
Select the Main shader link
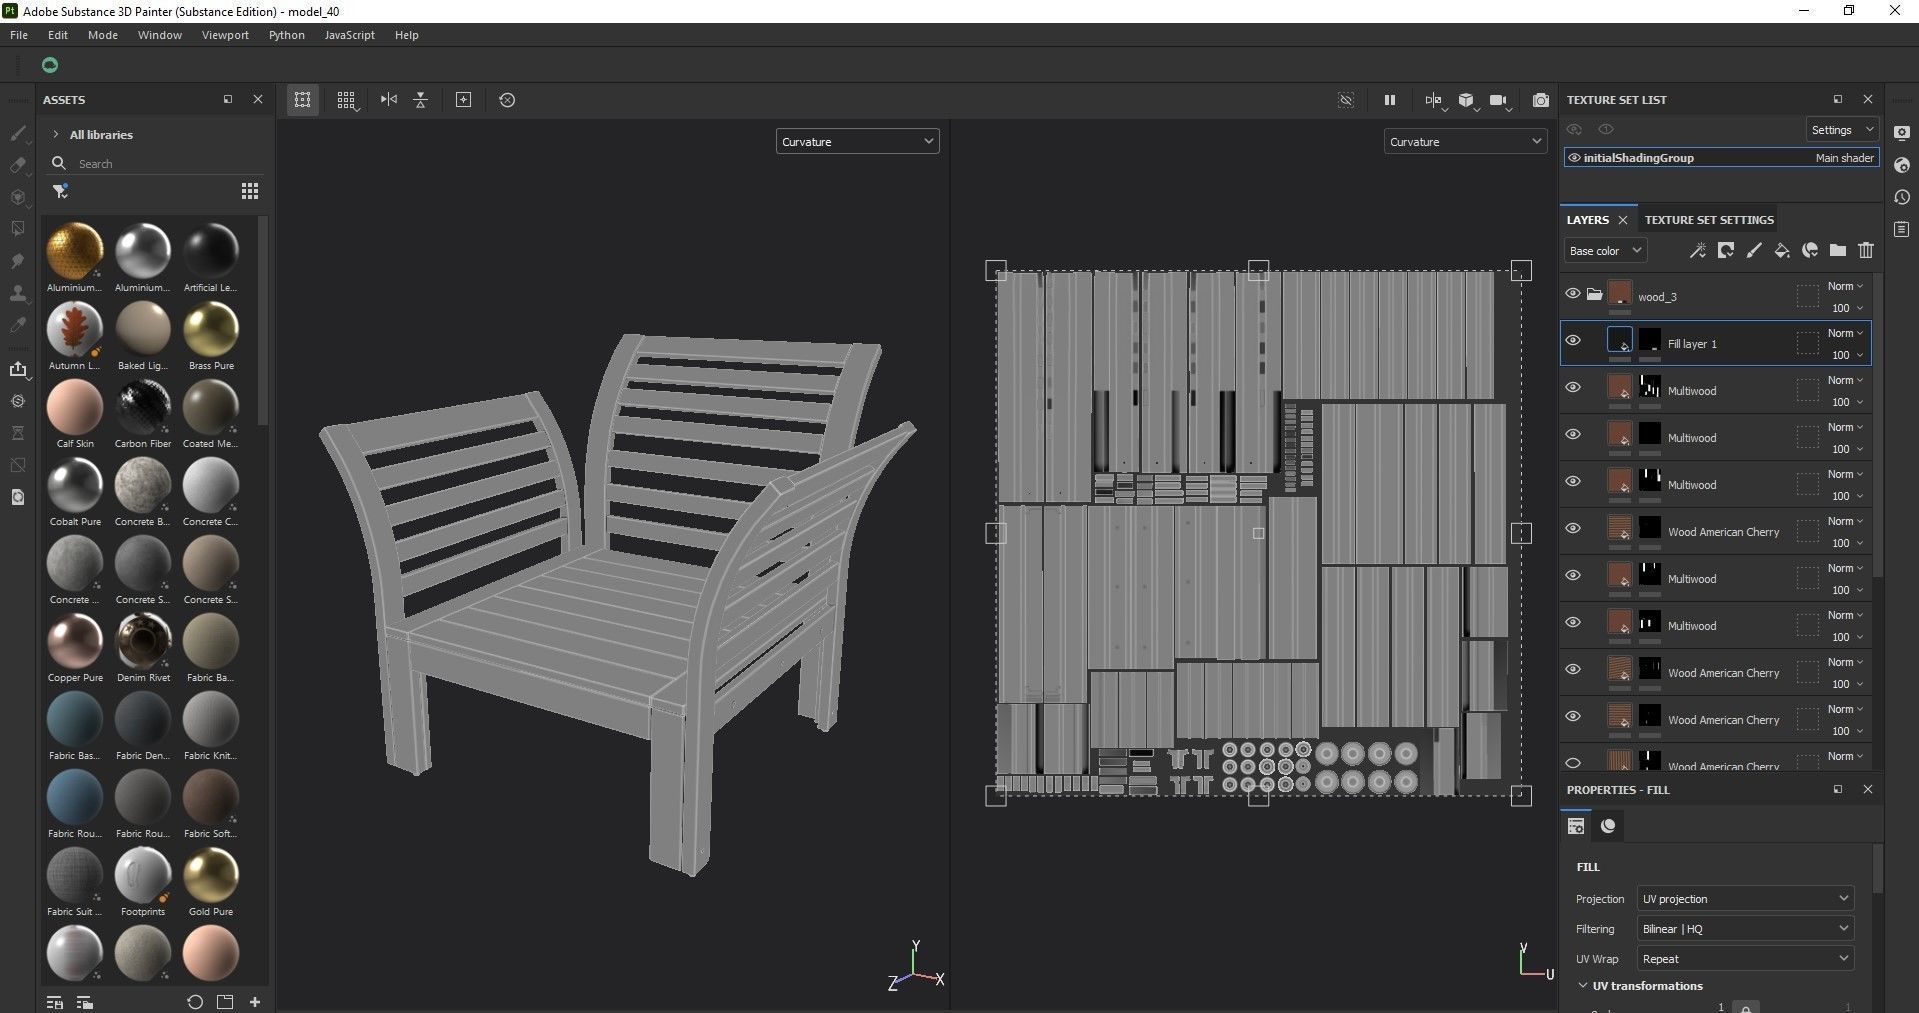[1845, 158]
